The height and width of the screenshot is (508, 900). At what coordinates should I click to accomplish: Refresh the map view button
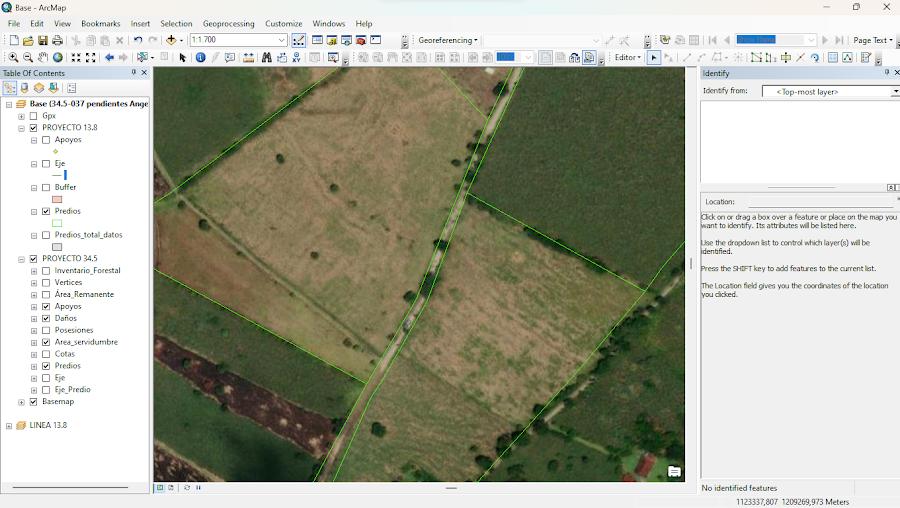[187, 487]
